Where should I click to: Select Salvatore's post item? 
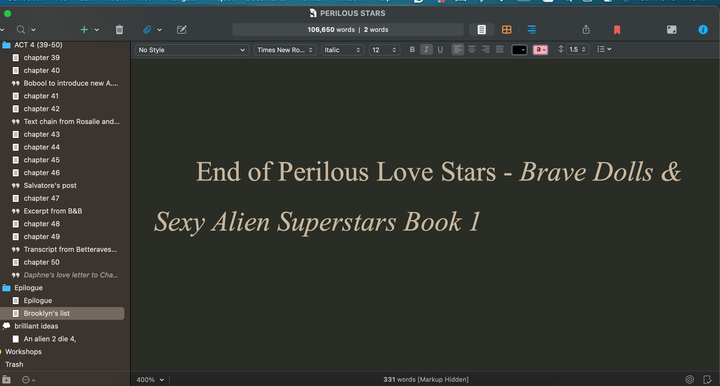click(x=50, y=185)
